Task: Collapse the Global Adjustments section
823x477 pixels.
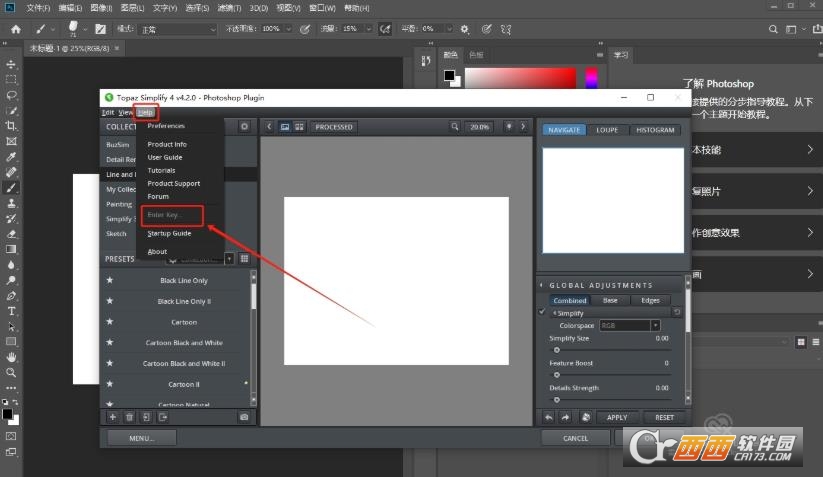Action: point(541,285)
